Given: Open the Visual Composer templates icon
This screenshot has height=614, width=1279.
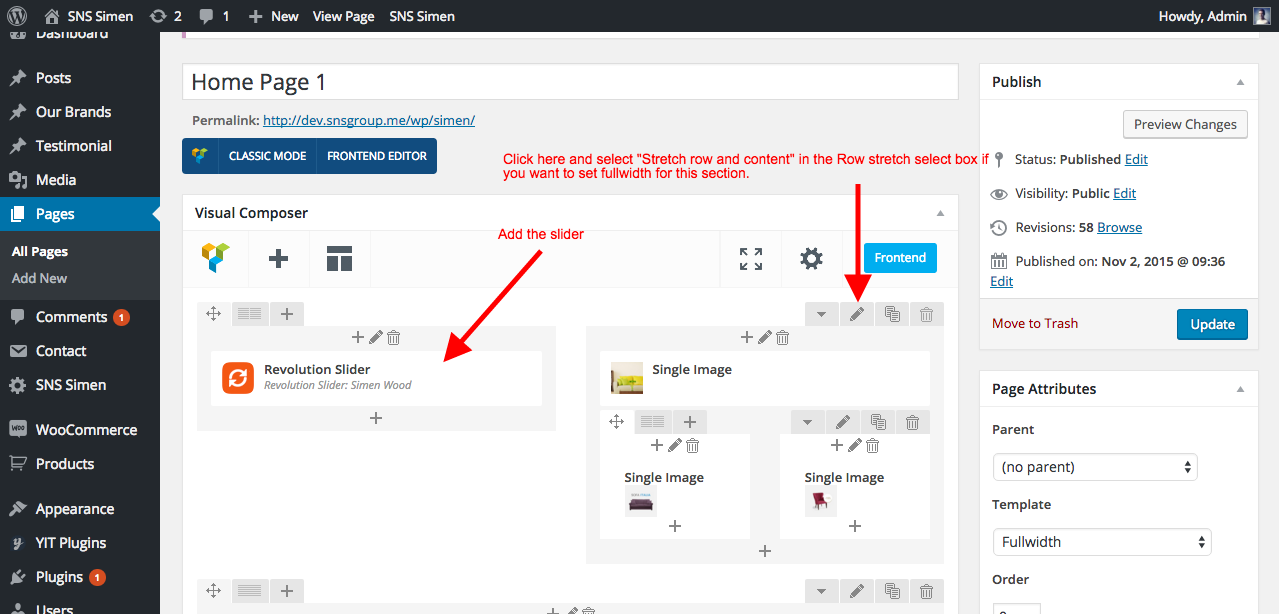Looking at the screenshot, I should click(x=339, y=258).
